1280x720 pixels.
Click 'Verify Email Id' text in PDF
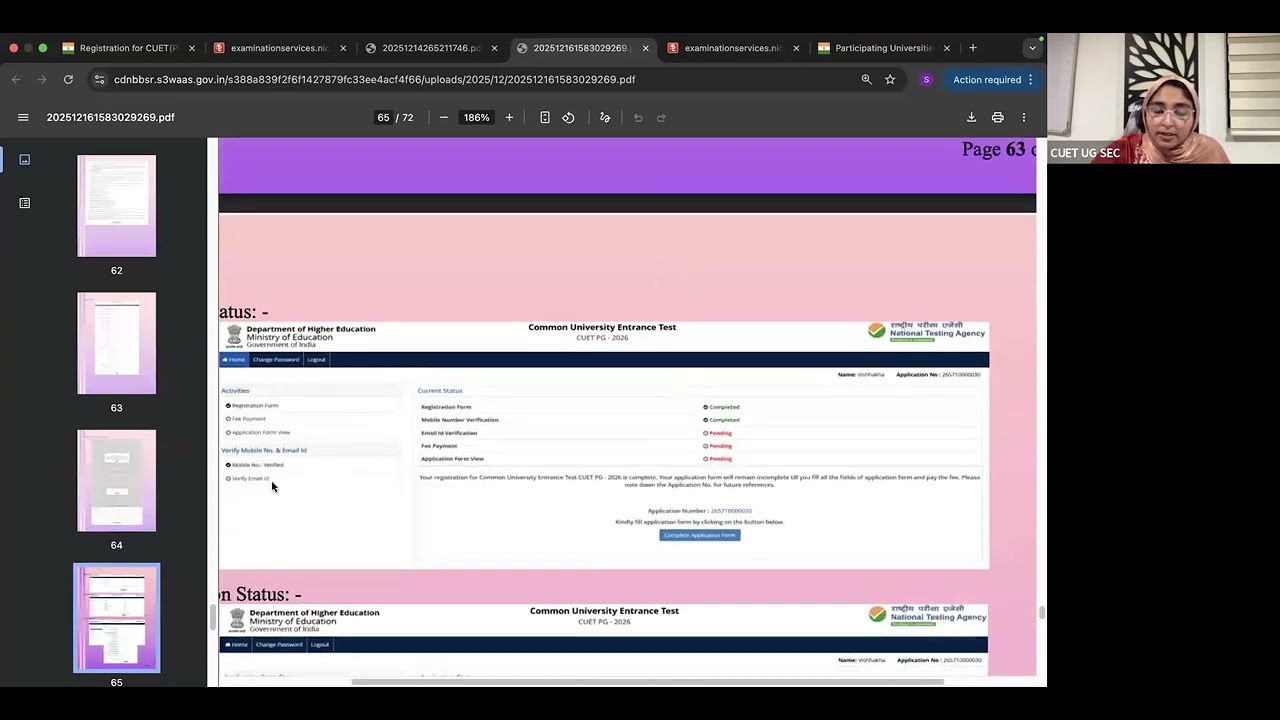coord(250,478)
